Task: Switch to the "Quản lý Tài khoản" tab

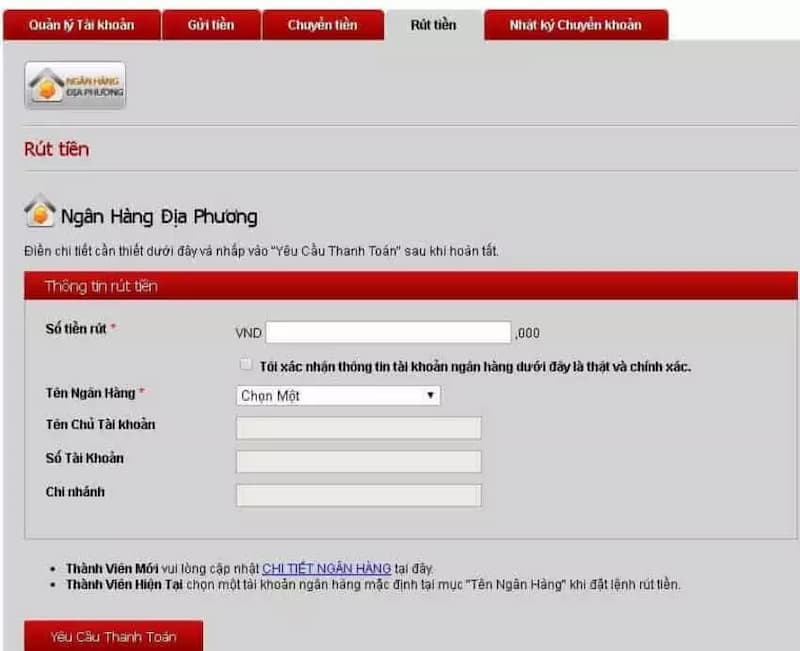Action: 81,25
